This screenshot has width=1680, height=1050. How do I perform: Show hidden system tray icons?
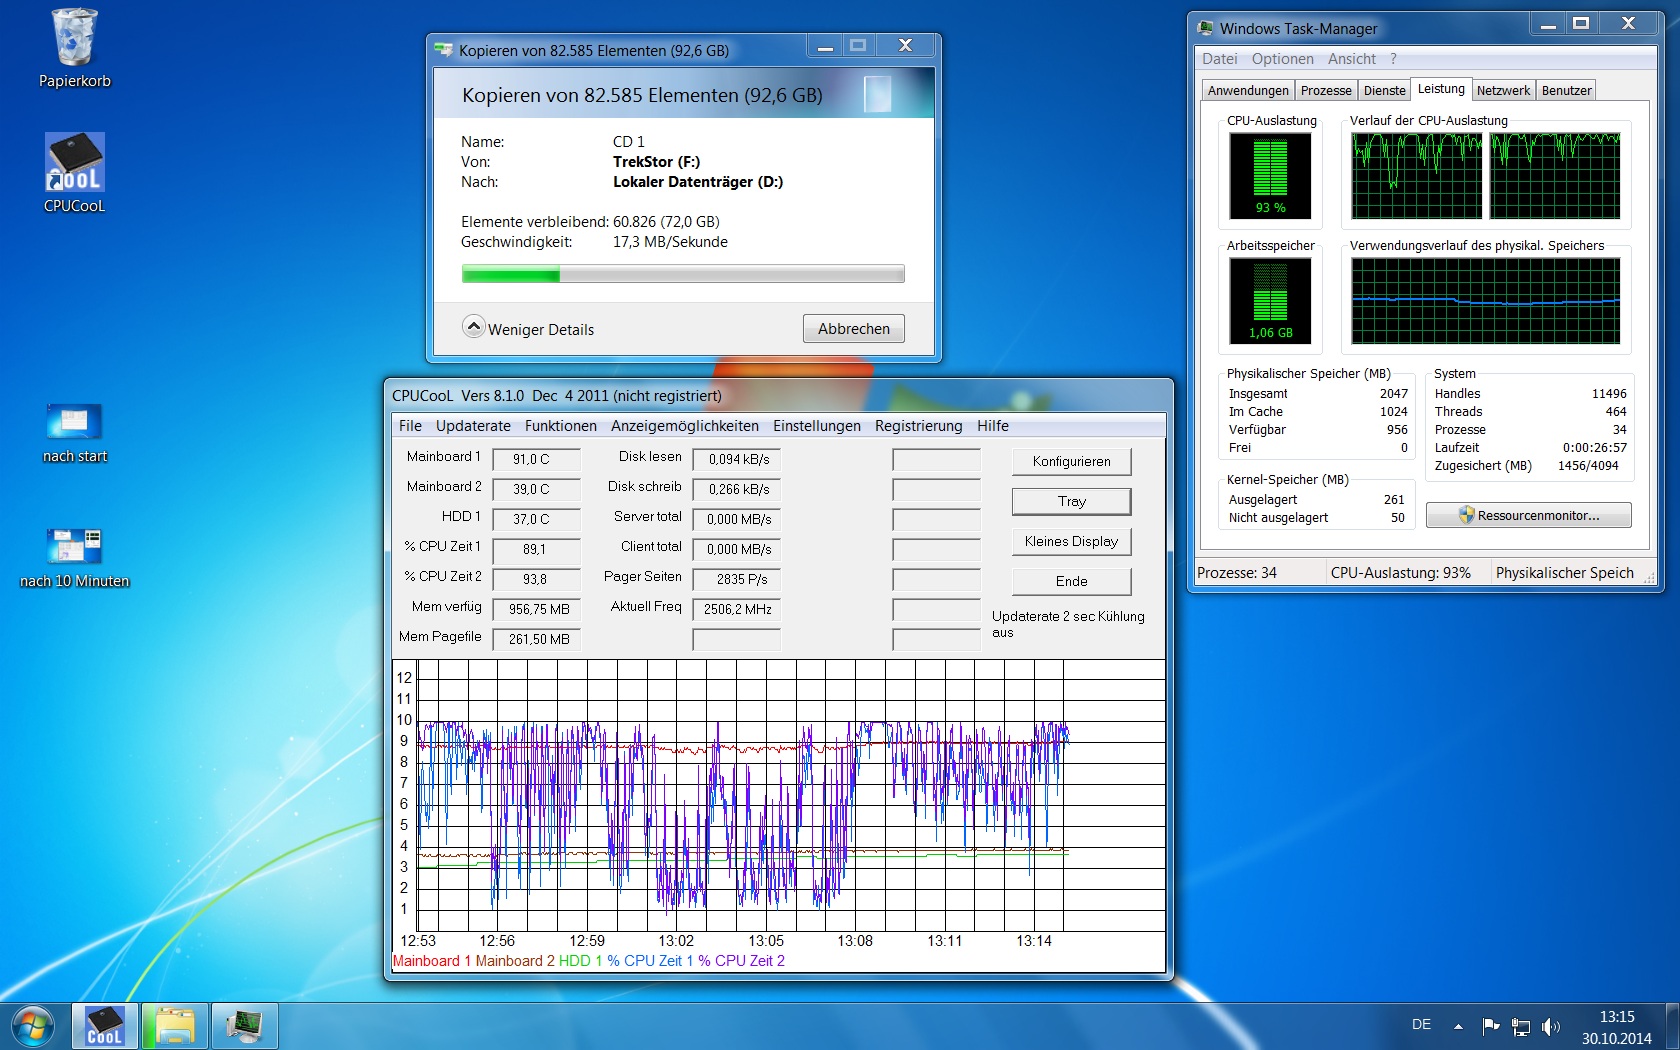coord(1458,1026)
